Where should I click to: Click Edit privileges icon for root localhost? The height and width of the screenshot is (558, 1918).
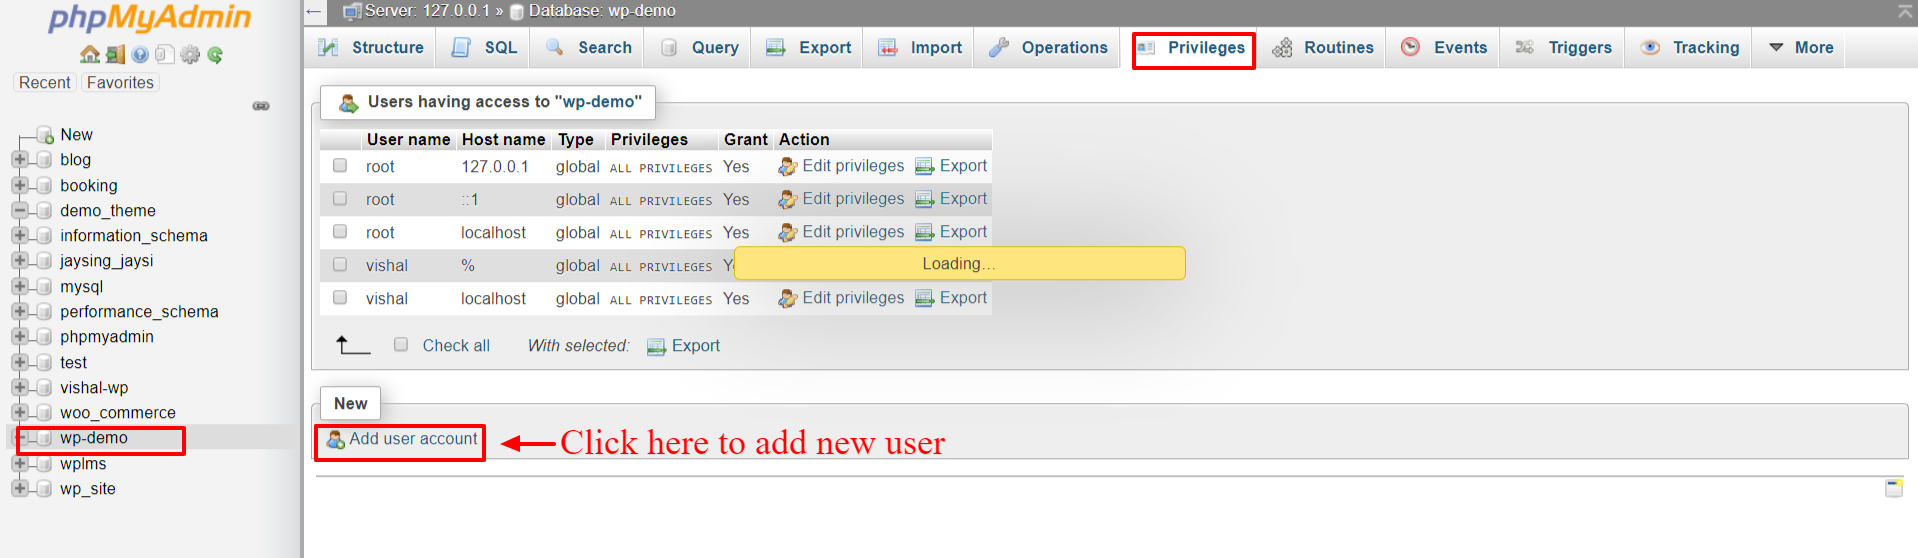pos(788,233)
